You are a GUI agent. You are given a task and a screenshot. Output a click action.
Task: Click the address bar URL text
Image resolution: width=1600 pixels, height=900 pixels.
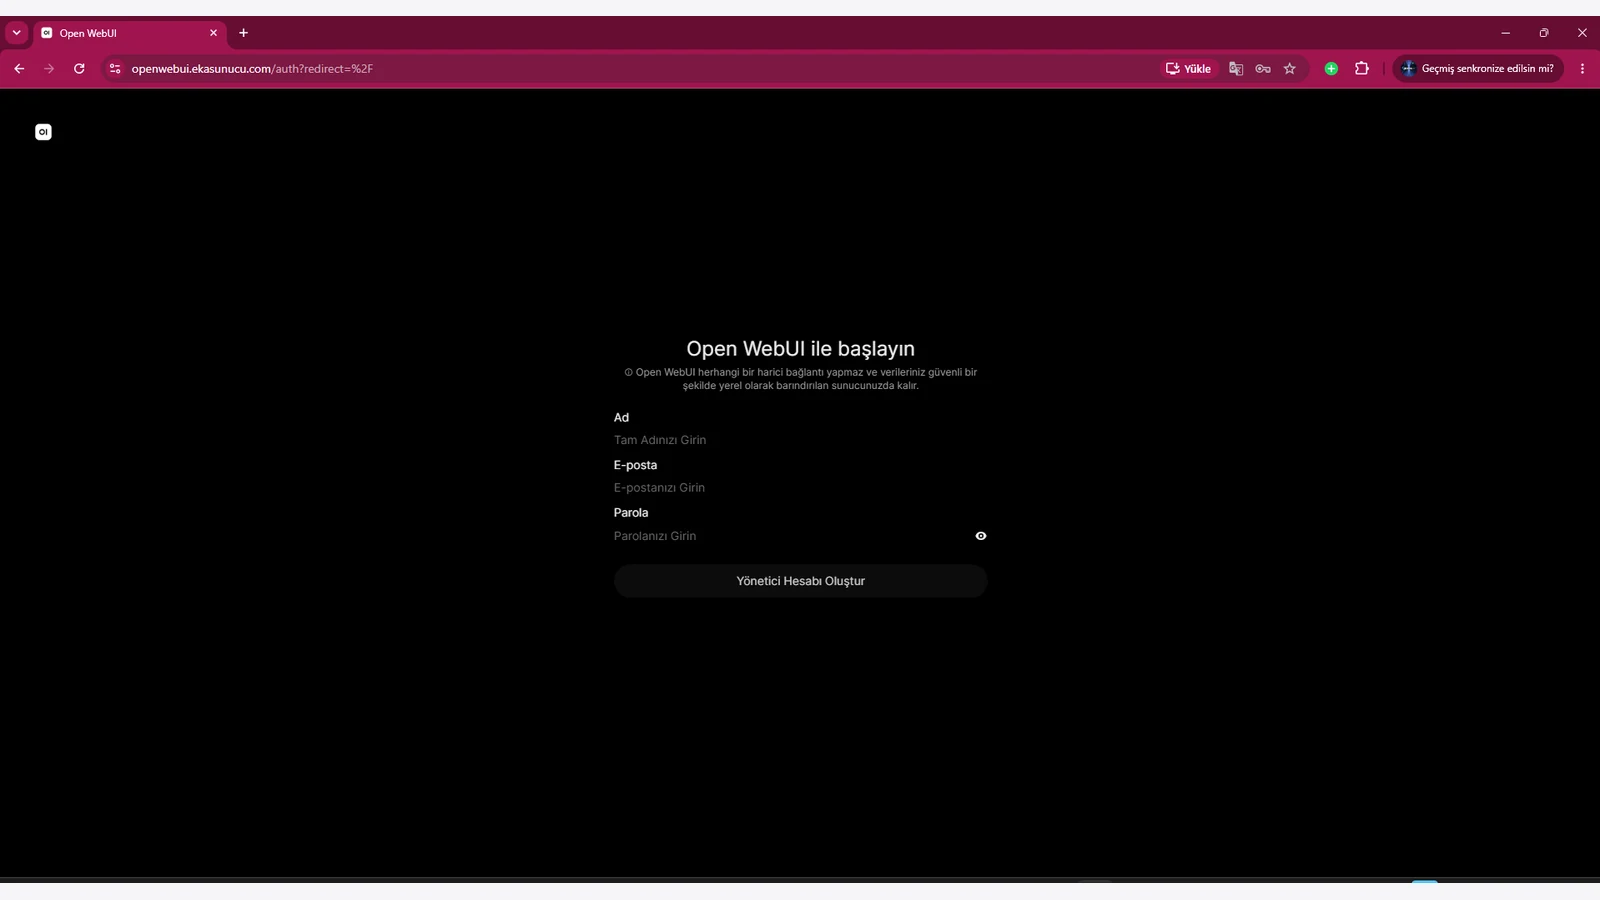(x=252, y=69)
